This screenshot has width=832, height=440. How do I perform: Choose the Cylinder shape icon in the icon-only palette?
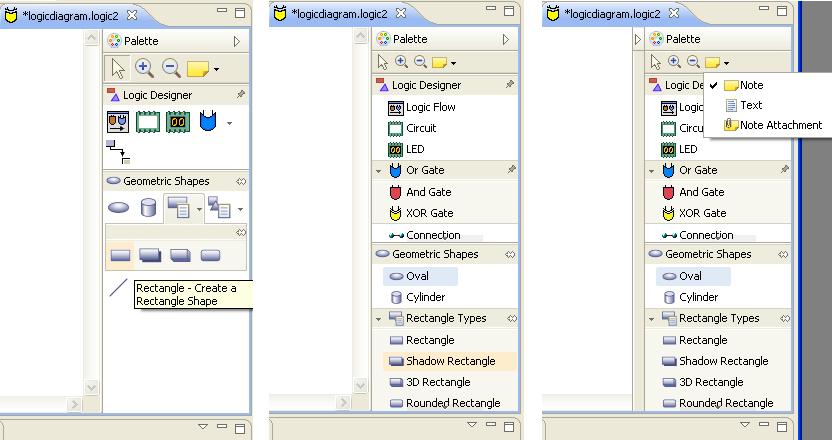click(x=148, y=208)
